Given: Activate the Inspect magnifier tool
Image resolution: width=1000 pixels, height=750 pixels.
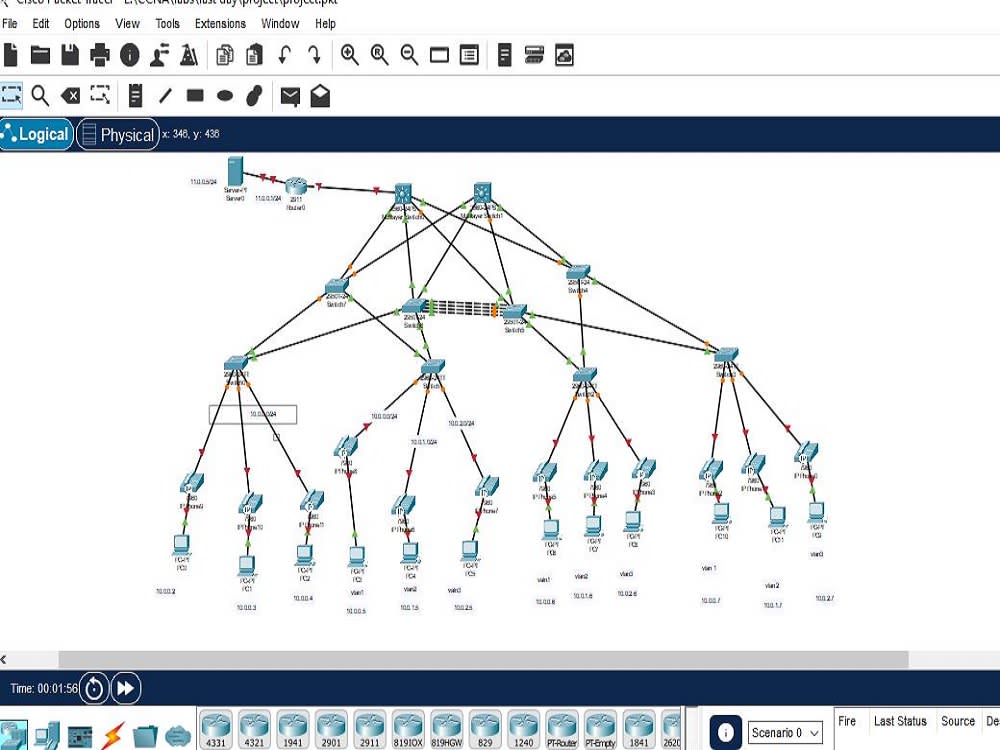Looking at the screenshot, I should coord(40,96).
